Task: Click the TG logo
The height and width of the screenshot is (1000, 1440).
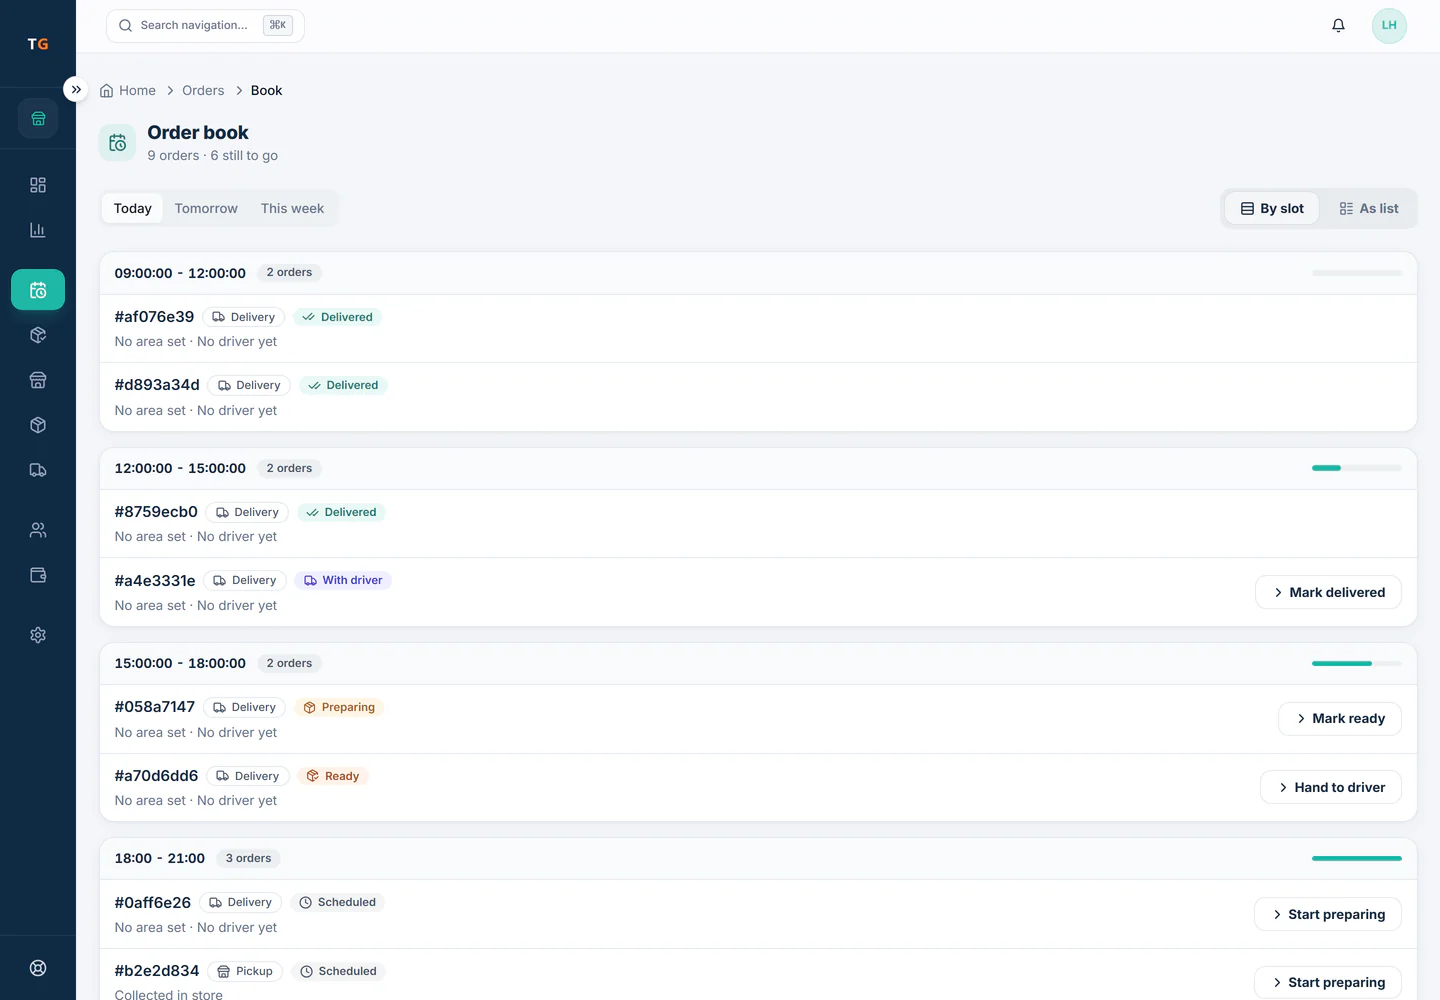Action: [38, 44]
